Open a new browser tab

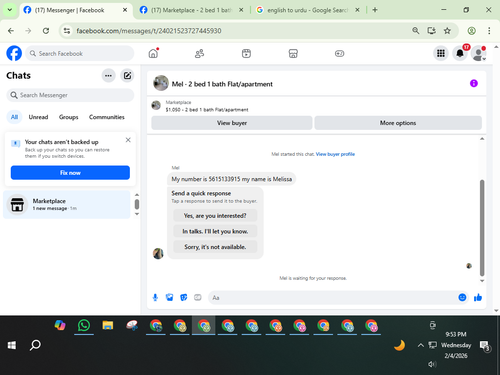click(x=375, y=10)
